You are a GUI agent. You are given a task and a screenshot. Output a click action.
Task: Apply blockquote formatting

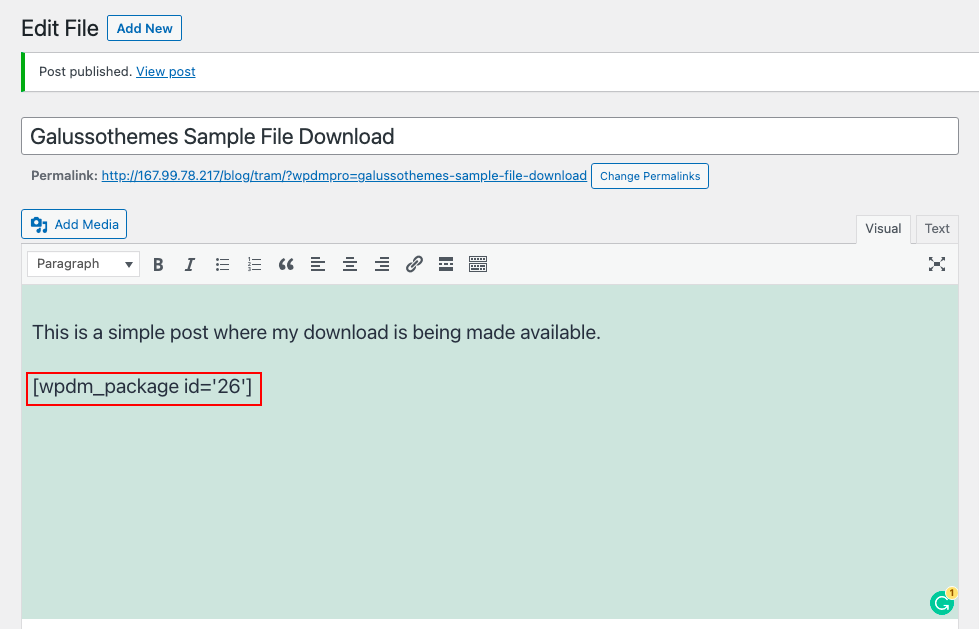286,264
